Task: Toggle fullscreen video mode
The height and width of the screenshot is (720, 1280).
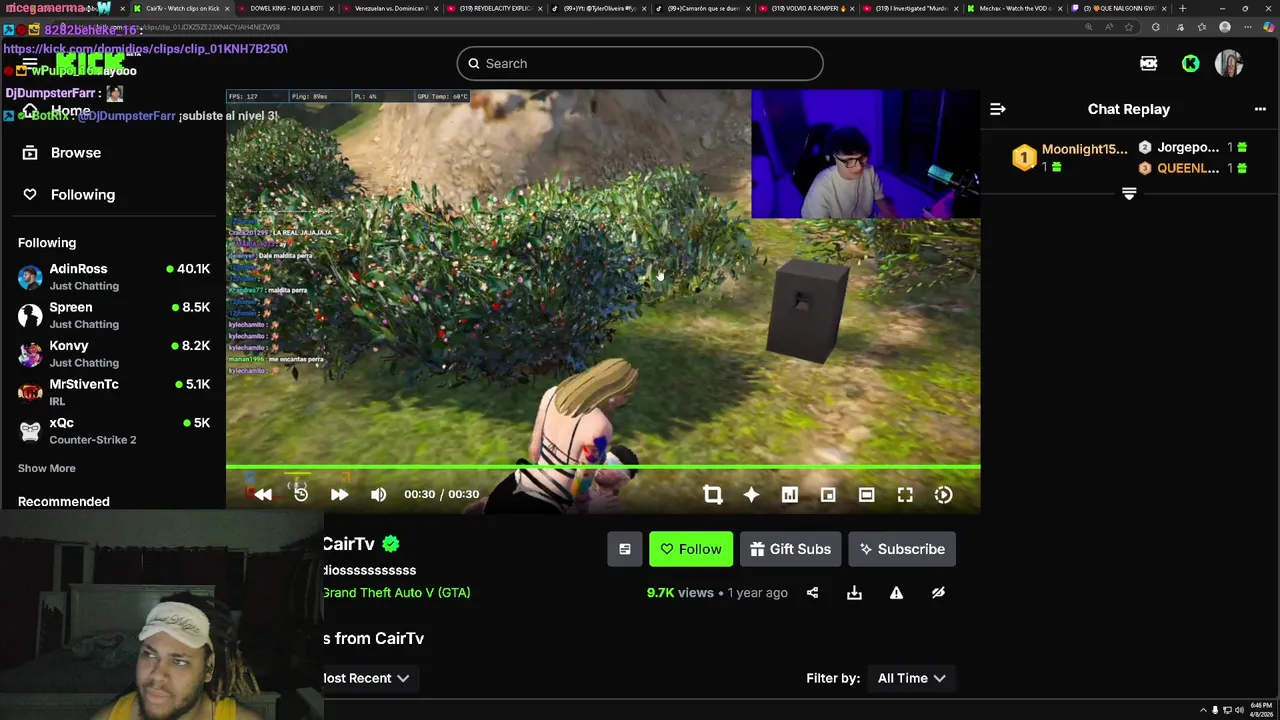Action: pos(905,494)
